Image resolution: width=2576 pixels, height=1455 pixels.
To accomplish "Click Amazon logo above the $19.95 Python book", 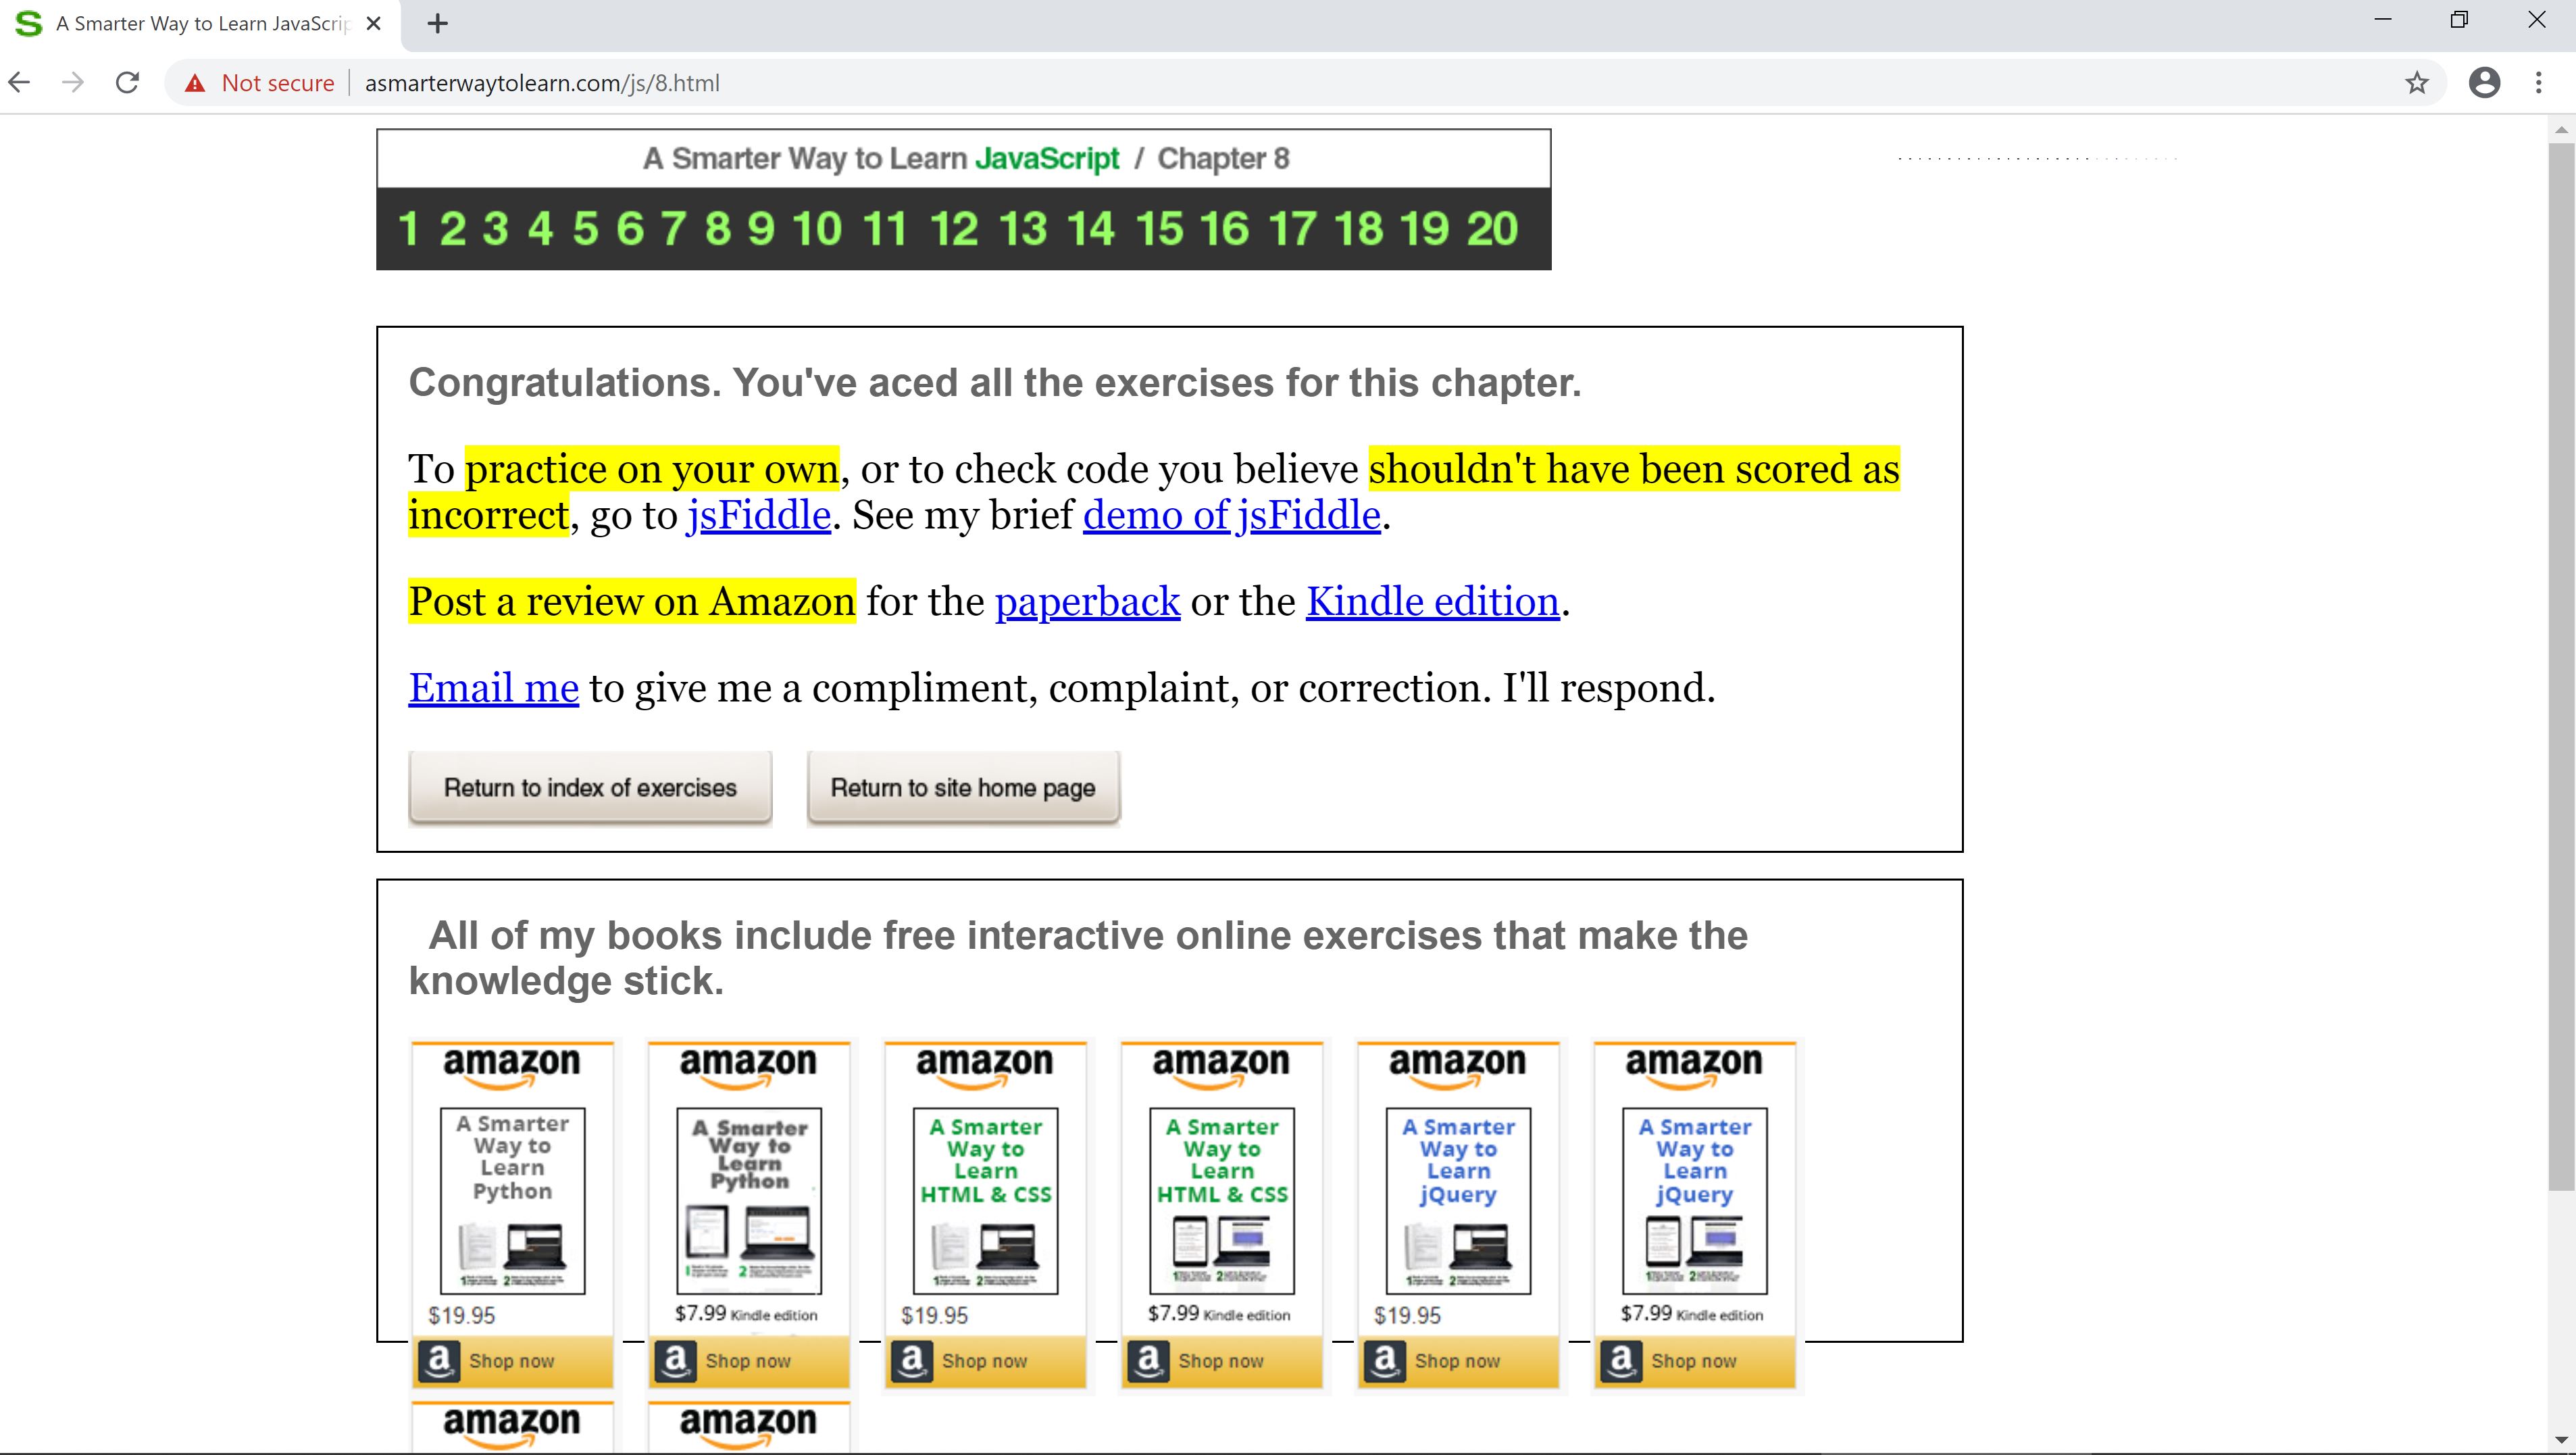I will [512, 1068].
